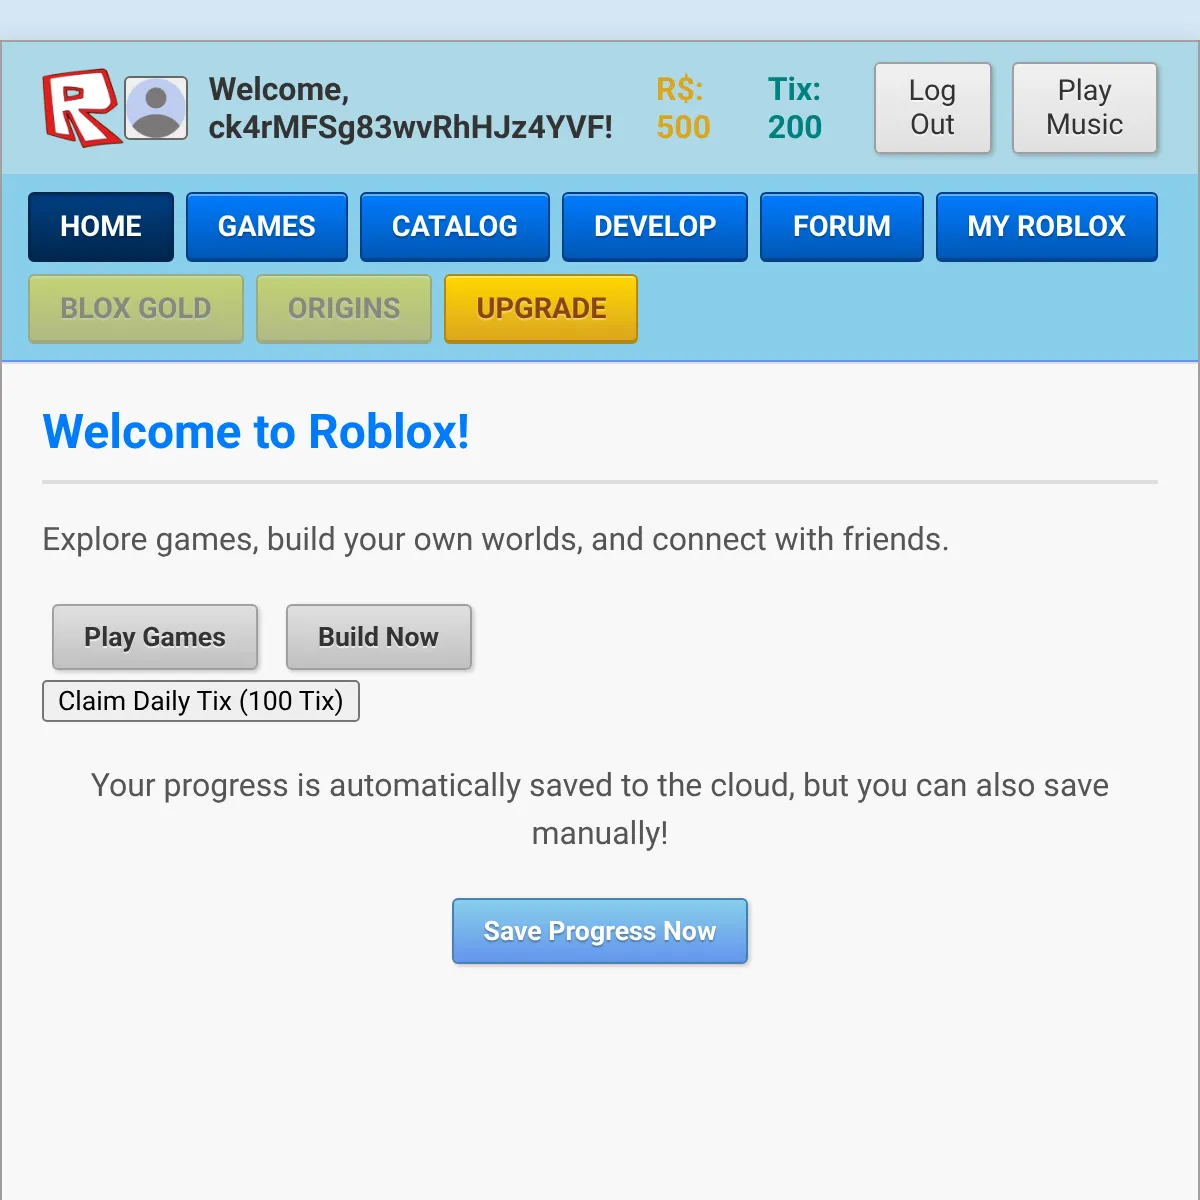The image size is (1200, 1200).
Task: Open the GAMES tab
Action: click(267, 227)
